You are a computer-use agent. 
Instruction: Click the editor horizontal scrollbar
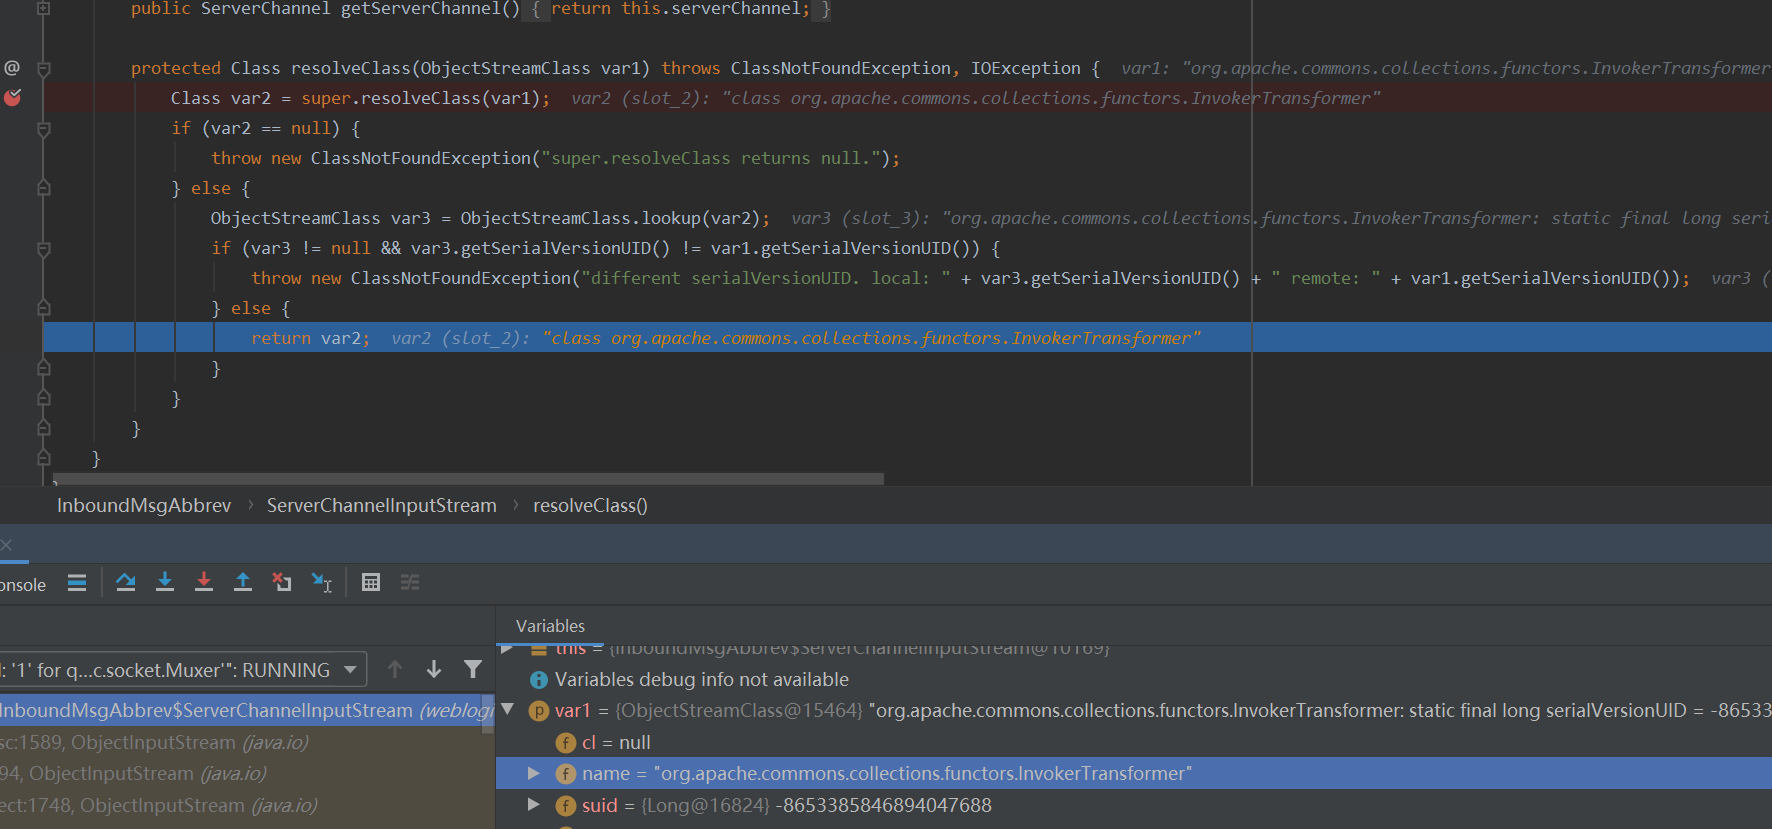pos(468,479)
